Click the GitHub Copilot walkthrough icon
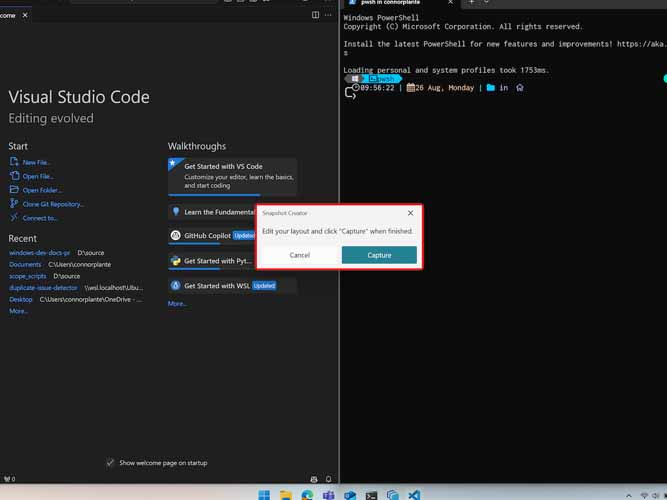The width and height of the screenshot is (667, 500). pyautogui.click(x=175, y=235)
